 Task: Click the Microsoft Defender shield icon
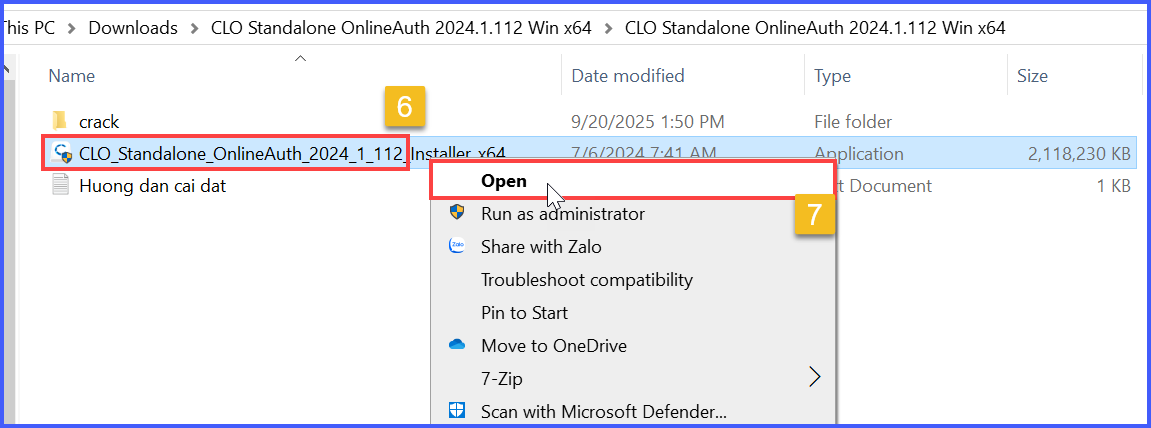click(457, 411)
